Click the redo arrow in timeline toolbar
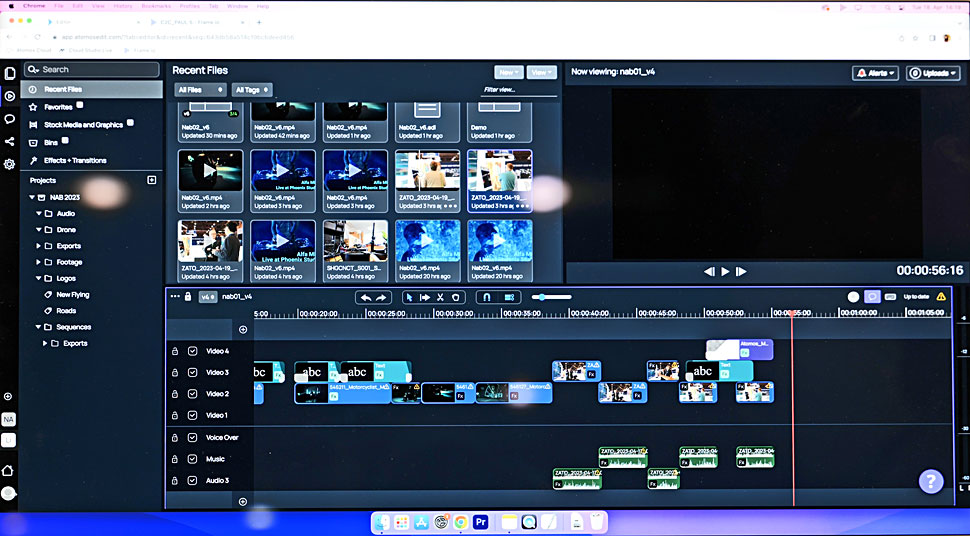Image resolution: width=970 pixels, height=536 pixels. pos(381,298)
